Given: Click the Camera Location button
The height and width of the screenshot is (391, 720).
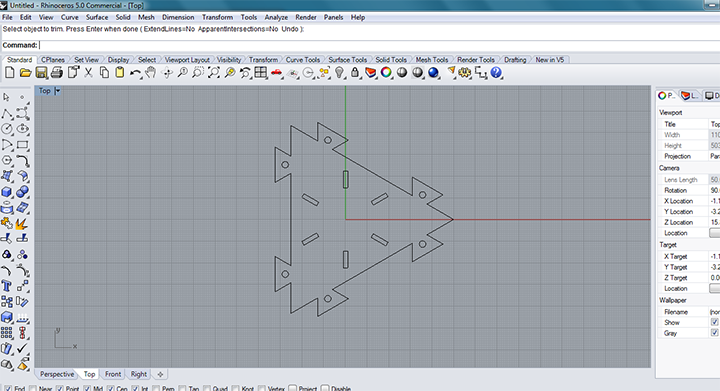Looking at the screenshot, I should tap(714, 233).
